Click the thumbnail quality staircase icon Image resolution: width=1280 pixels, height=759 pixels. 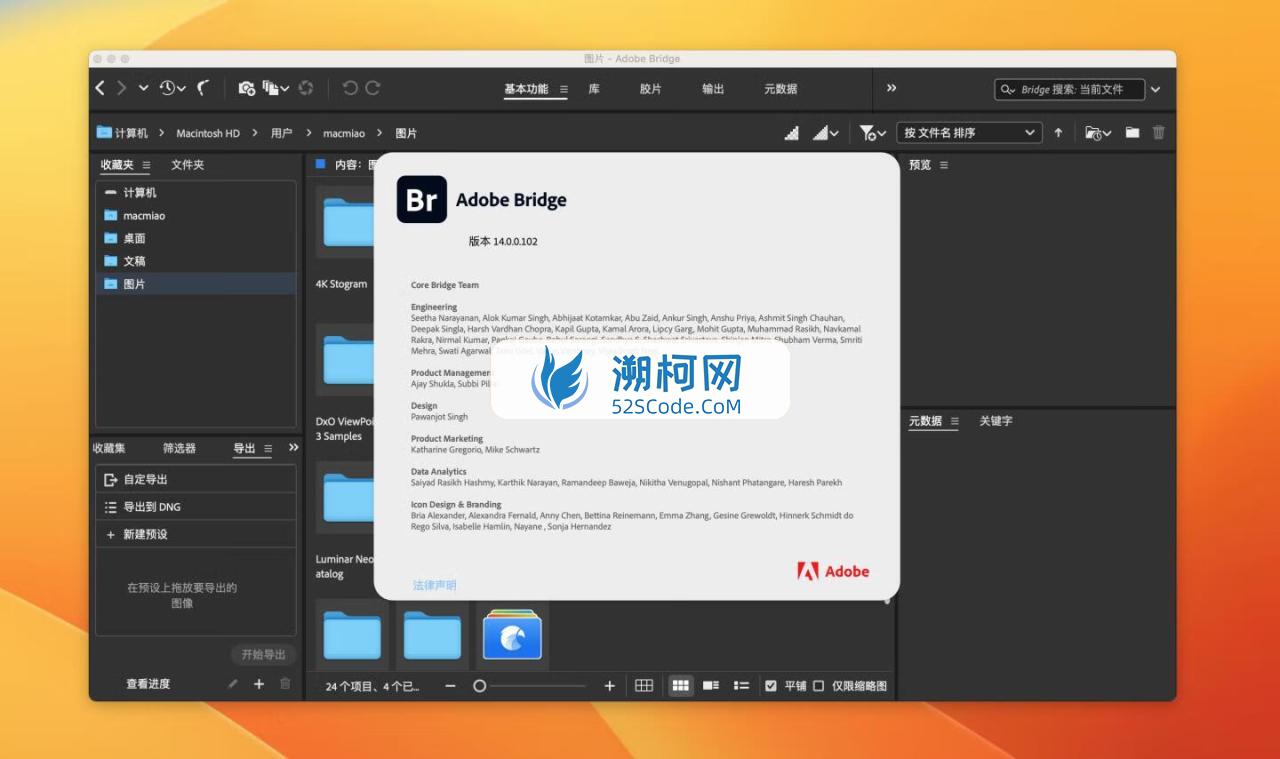coord(792,132)
